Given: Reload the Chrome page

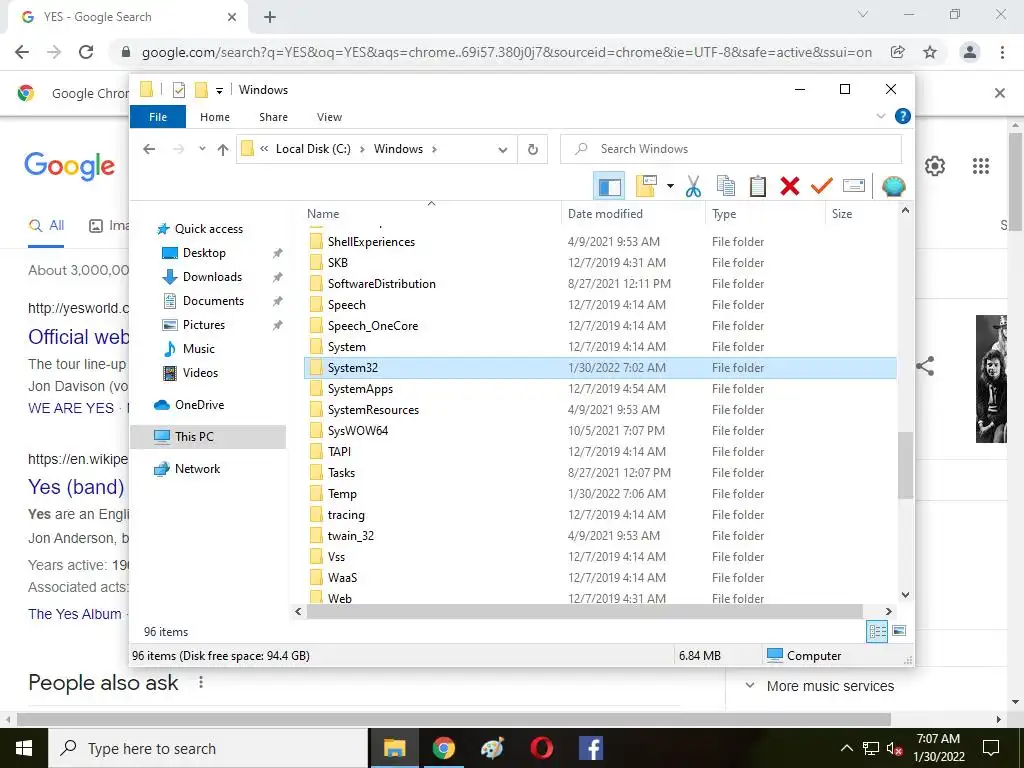Looking at the screenshot, I should coord(86,52).
